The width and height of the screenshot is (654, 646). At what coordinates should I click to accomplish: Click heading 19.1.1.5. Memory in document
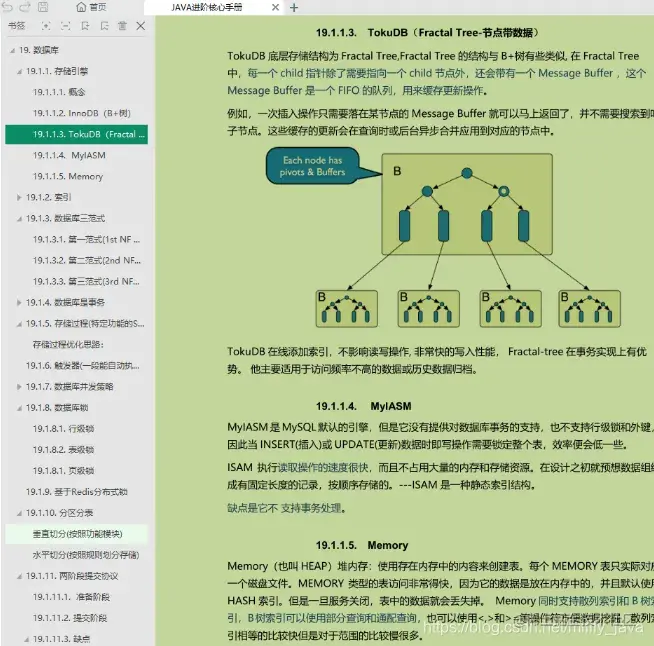[362, 545]
